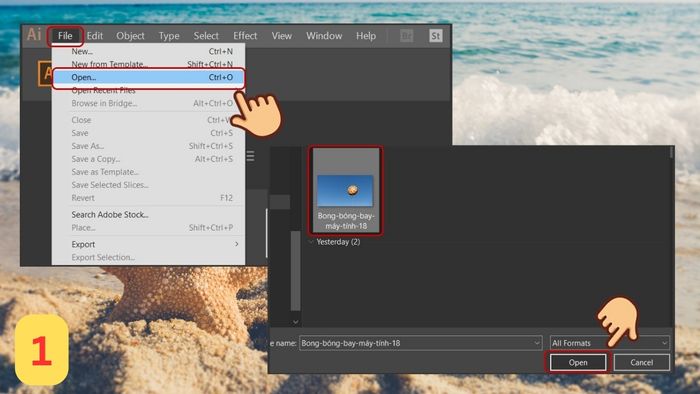Click the Cancel button in dialog
Viewport: 700px width, 394px height.
coord(642,362)
